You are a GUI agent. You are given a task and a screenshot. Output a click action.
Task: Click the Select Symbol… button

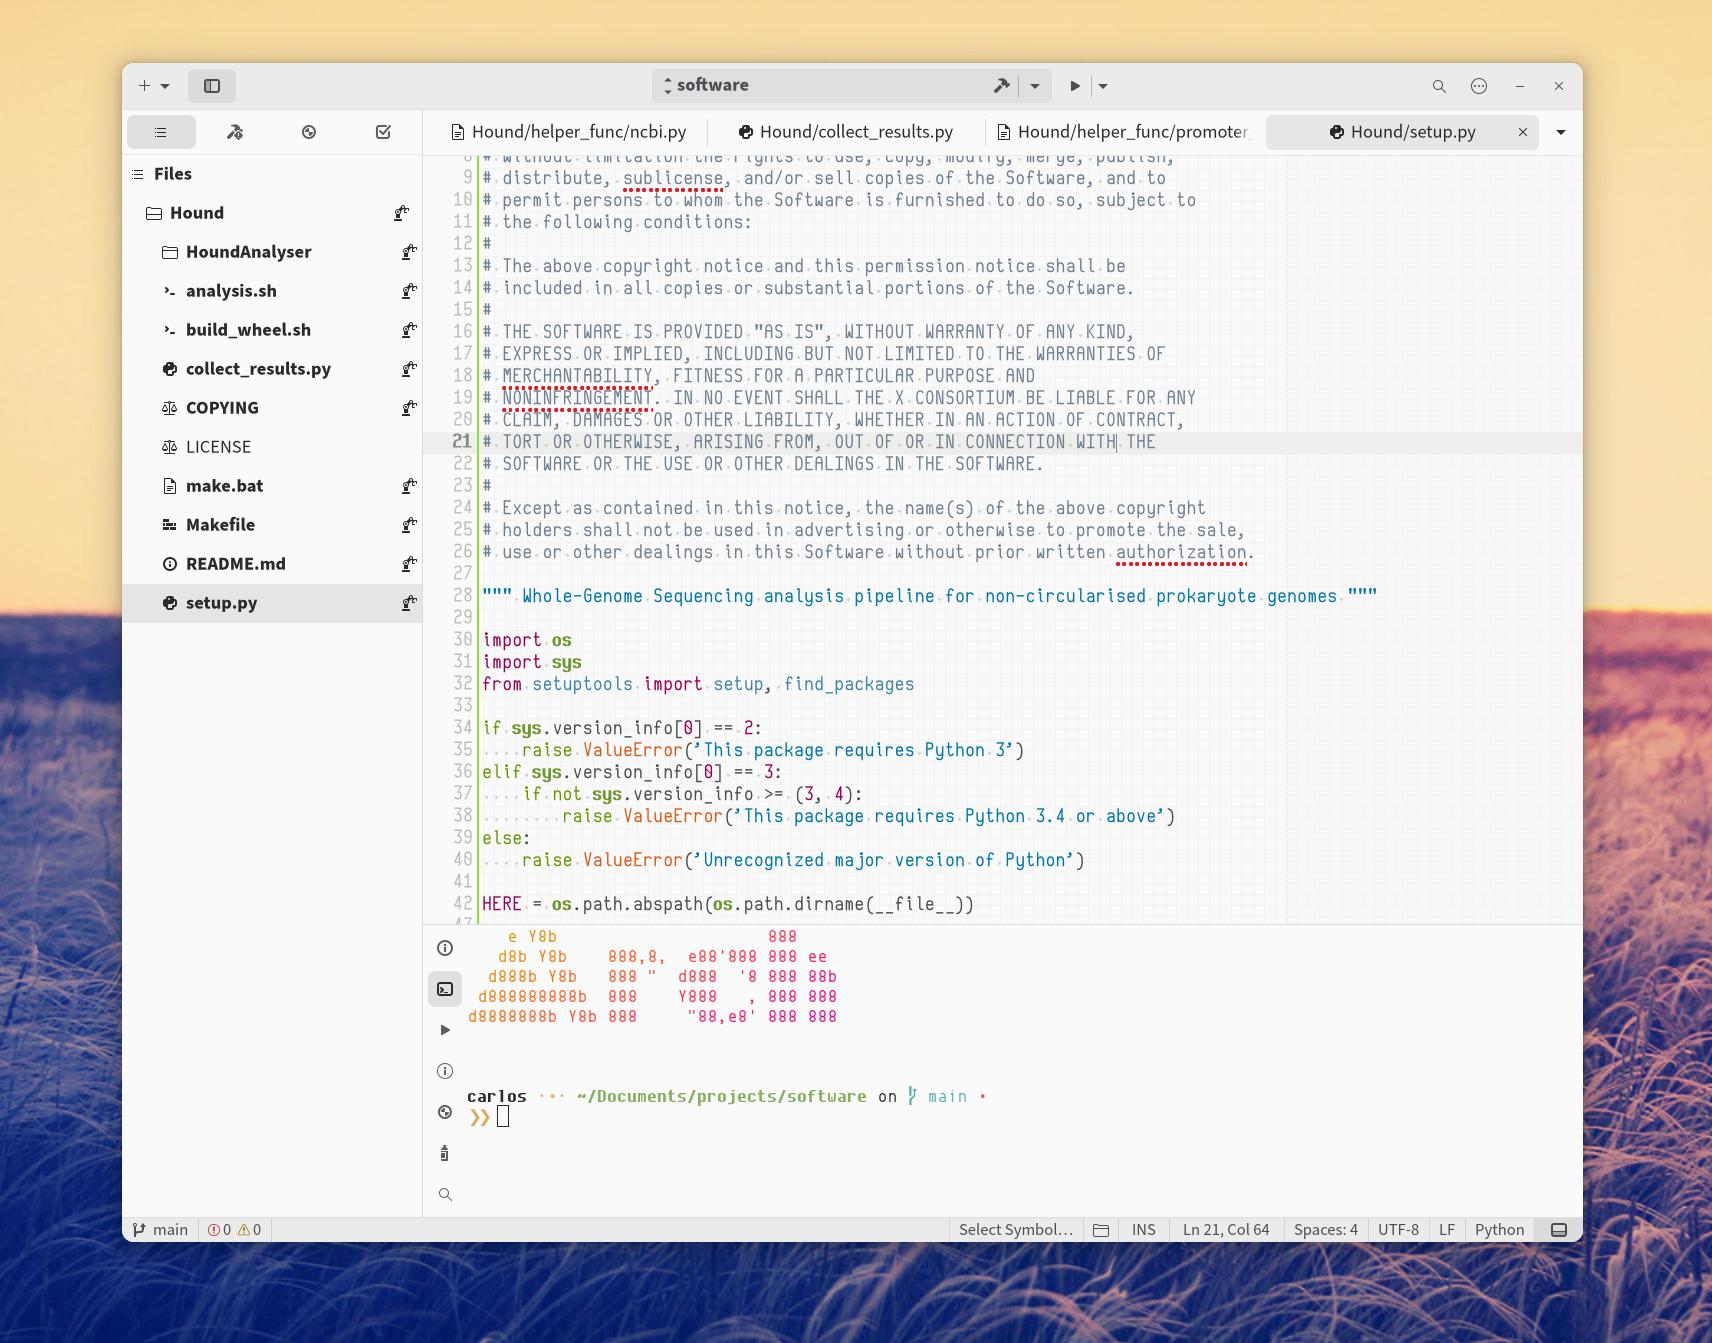point(1015,1230)
